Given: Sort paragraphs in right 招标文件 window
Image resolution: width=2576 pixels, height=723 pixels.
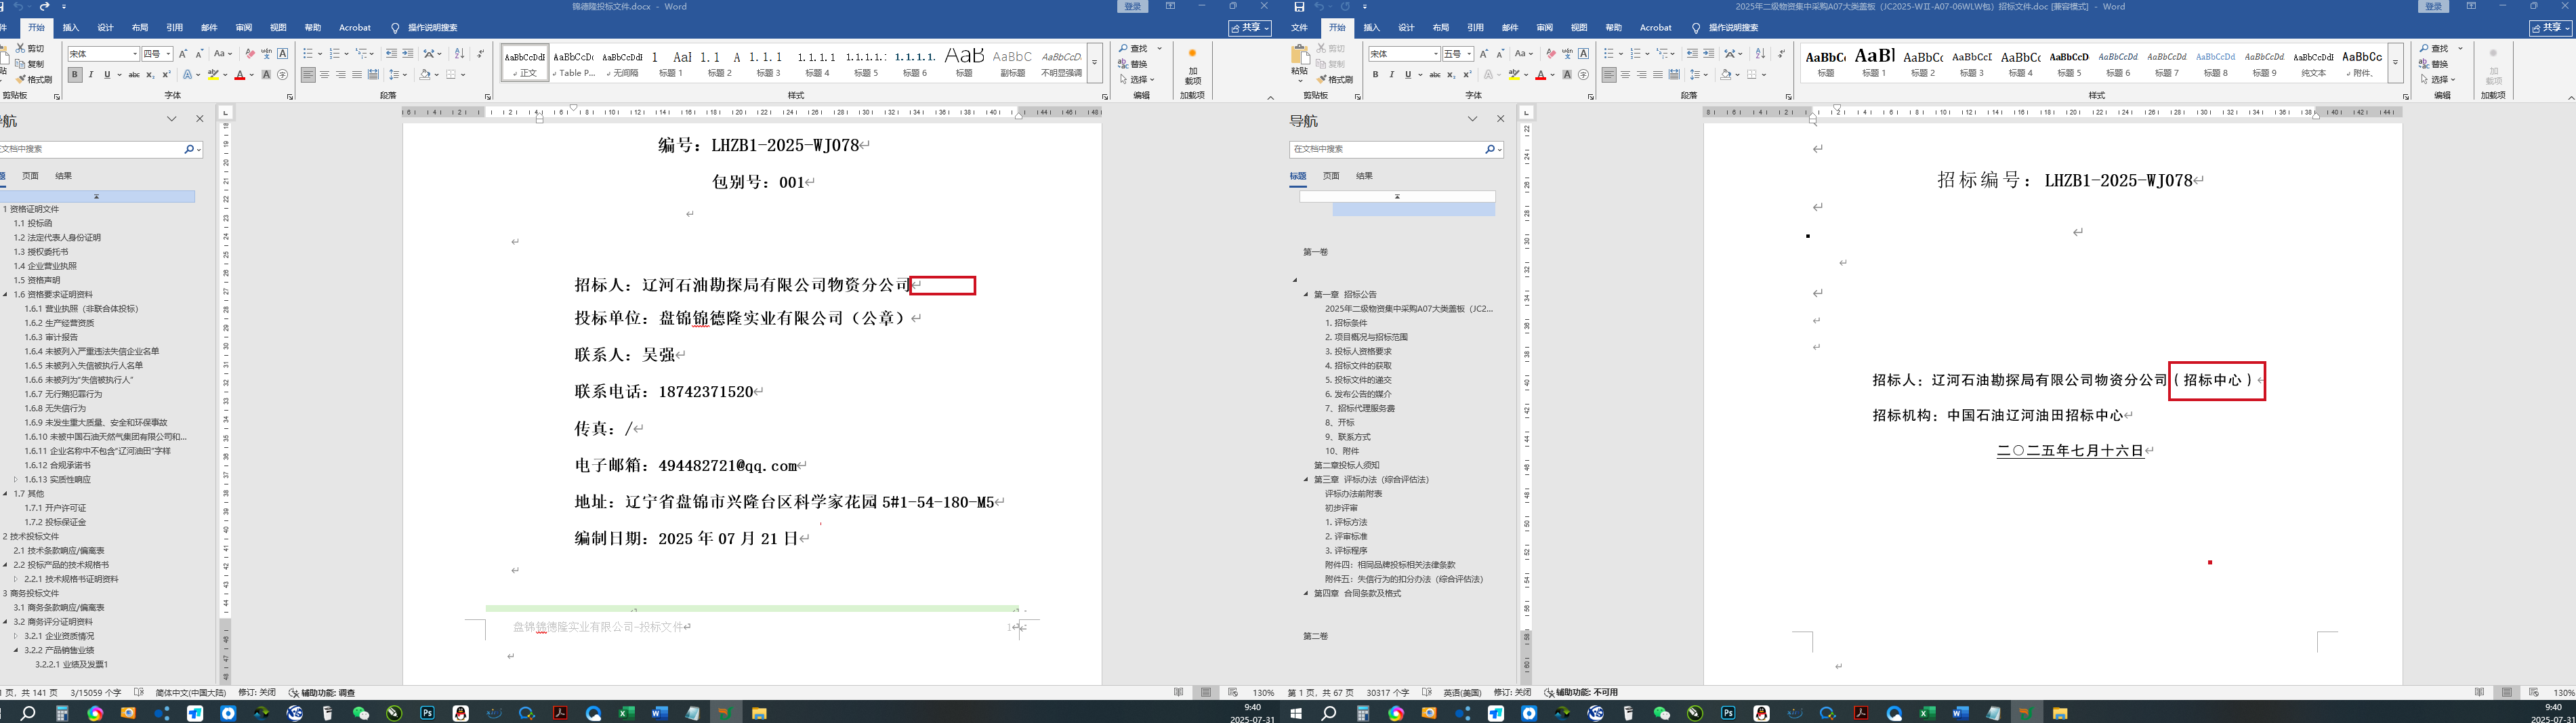Looking at the screenshot, I should (x=1760, y=54).
